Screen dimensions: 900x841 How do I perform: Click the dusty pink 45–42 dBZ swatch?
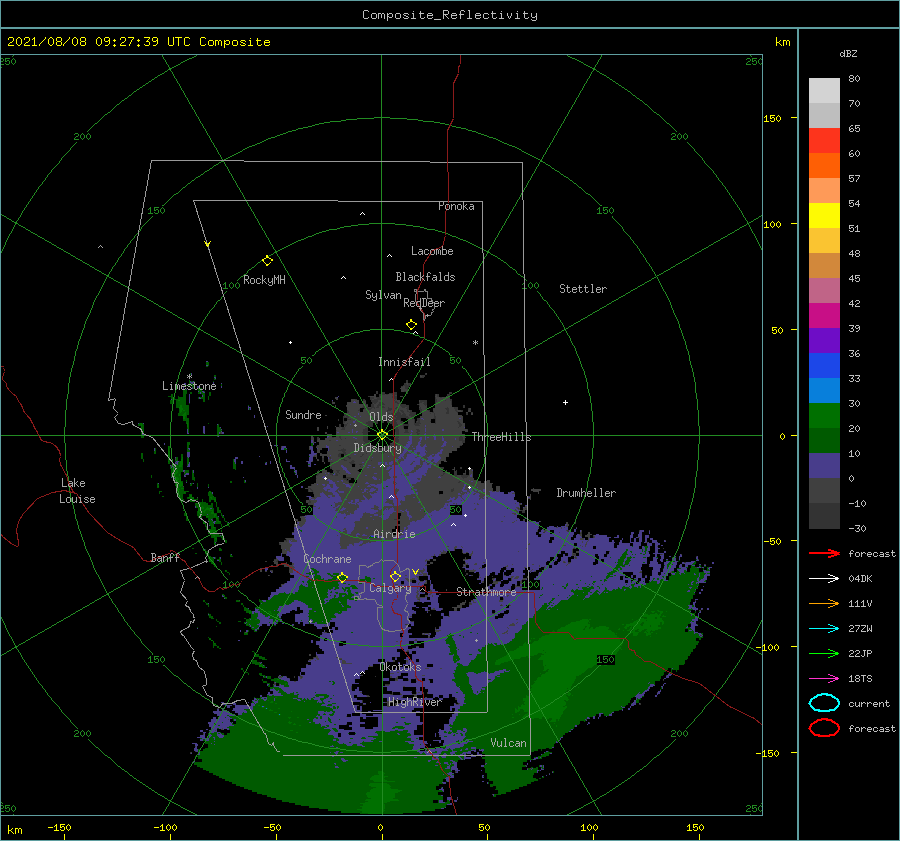(x=824, y=290)
